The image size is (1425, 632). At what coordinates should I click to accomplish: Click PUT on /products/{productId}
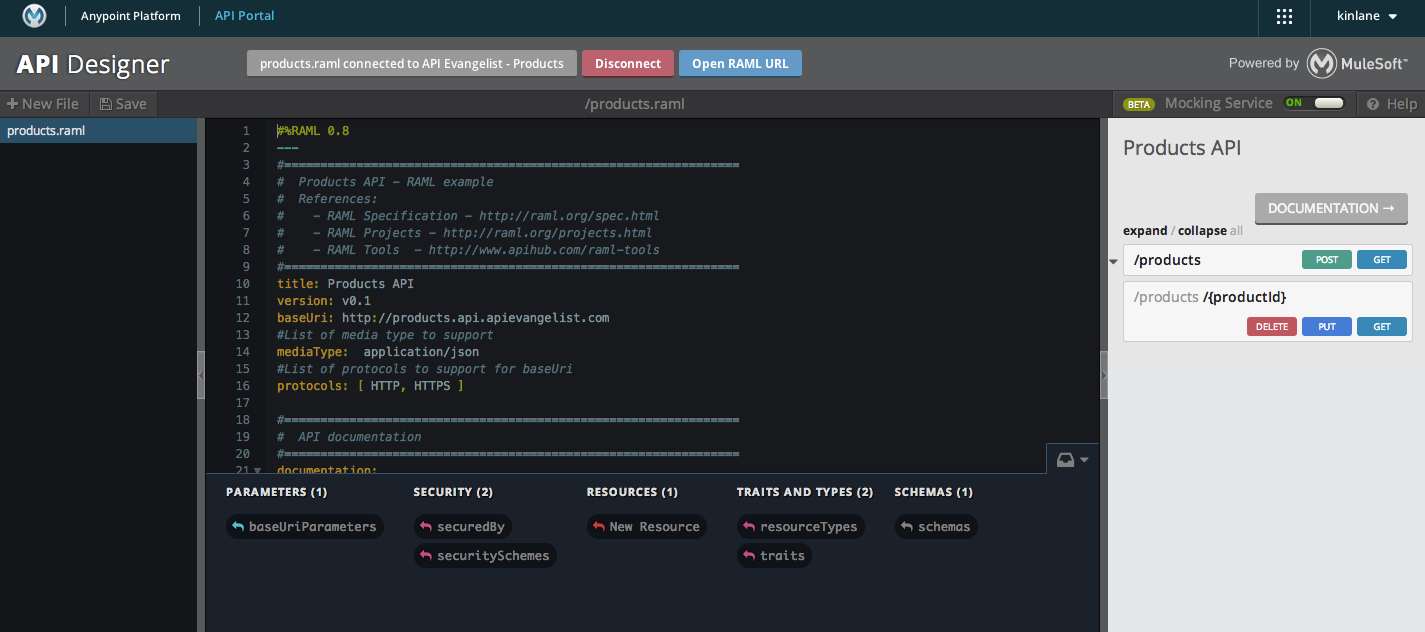pos(1327,327)
